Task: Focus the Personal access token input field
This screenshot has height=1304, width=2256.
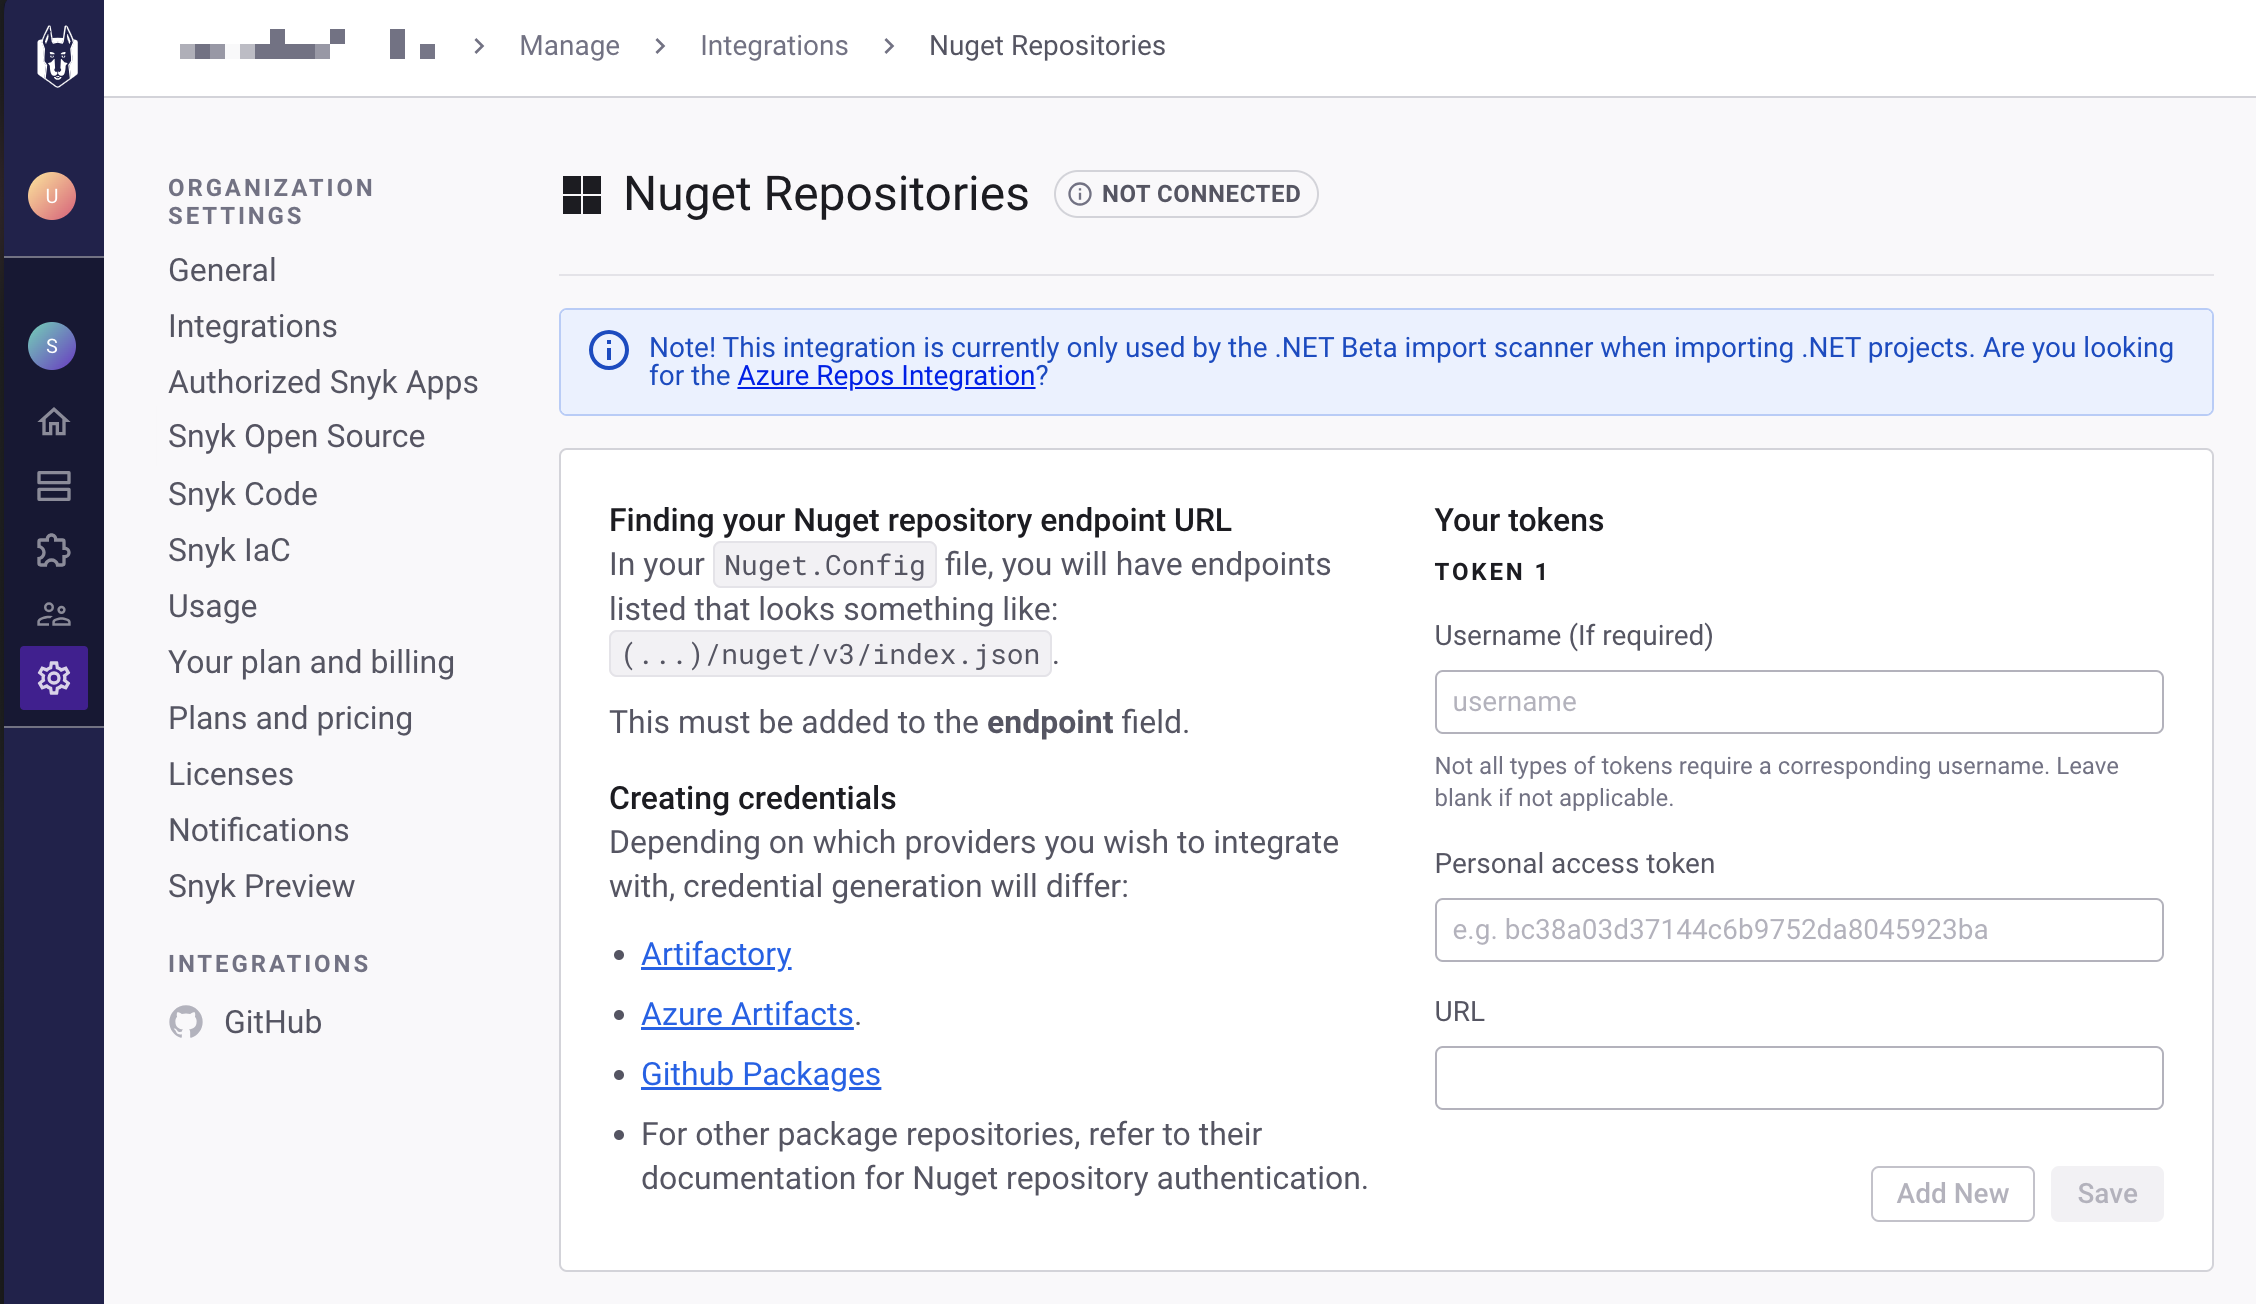Action: pyautogui.click(x=1797, y=930)
